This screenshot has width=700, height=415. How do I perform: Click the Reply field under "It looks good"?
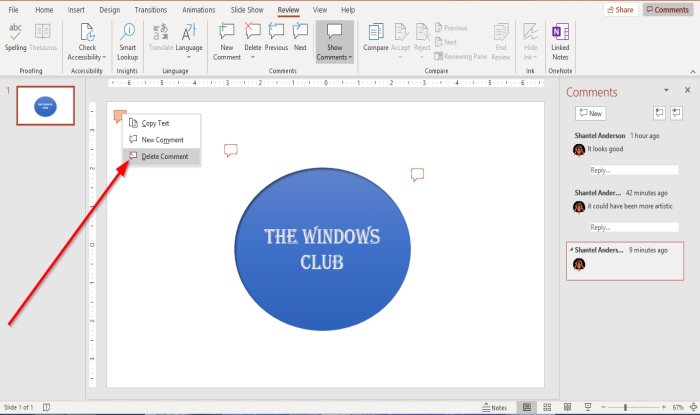(x=632, y=170)
